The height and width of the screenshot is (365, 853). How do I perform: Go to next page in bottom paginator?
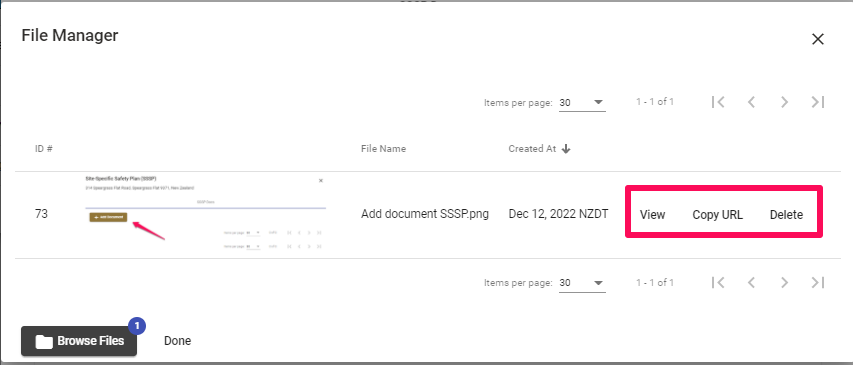[784, 282]
